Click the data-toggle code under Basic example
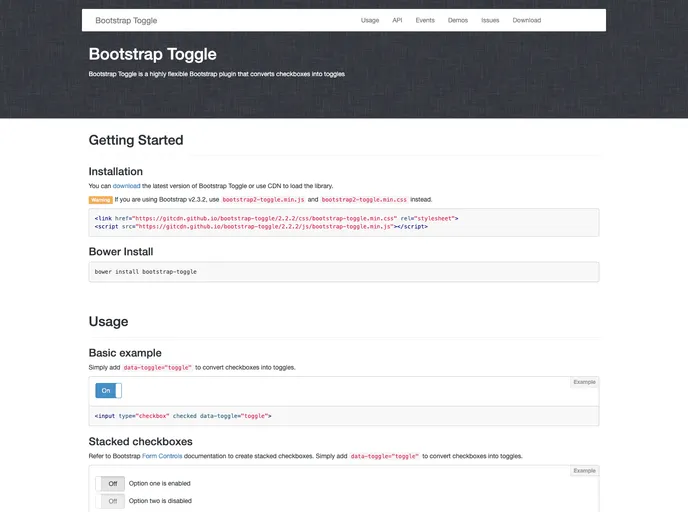Viewport: 688px width, 512px height. 158,368
